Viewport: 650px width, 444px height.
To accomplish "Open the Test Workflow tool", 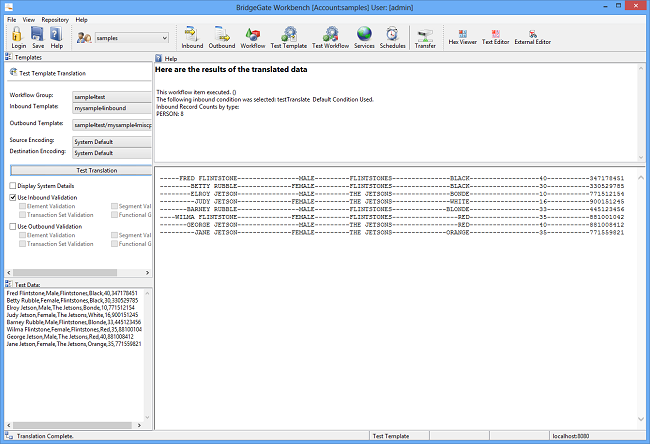I will (330, 34).
